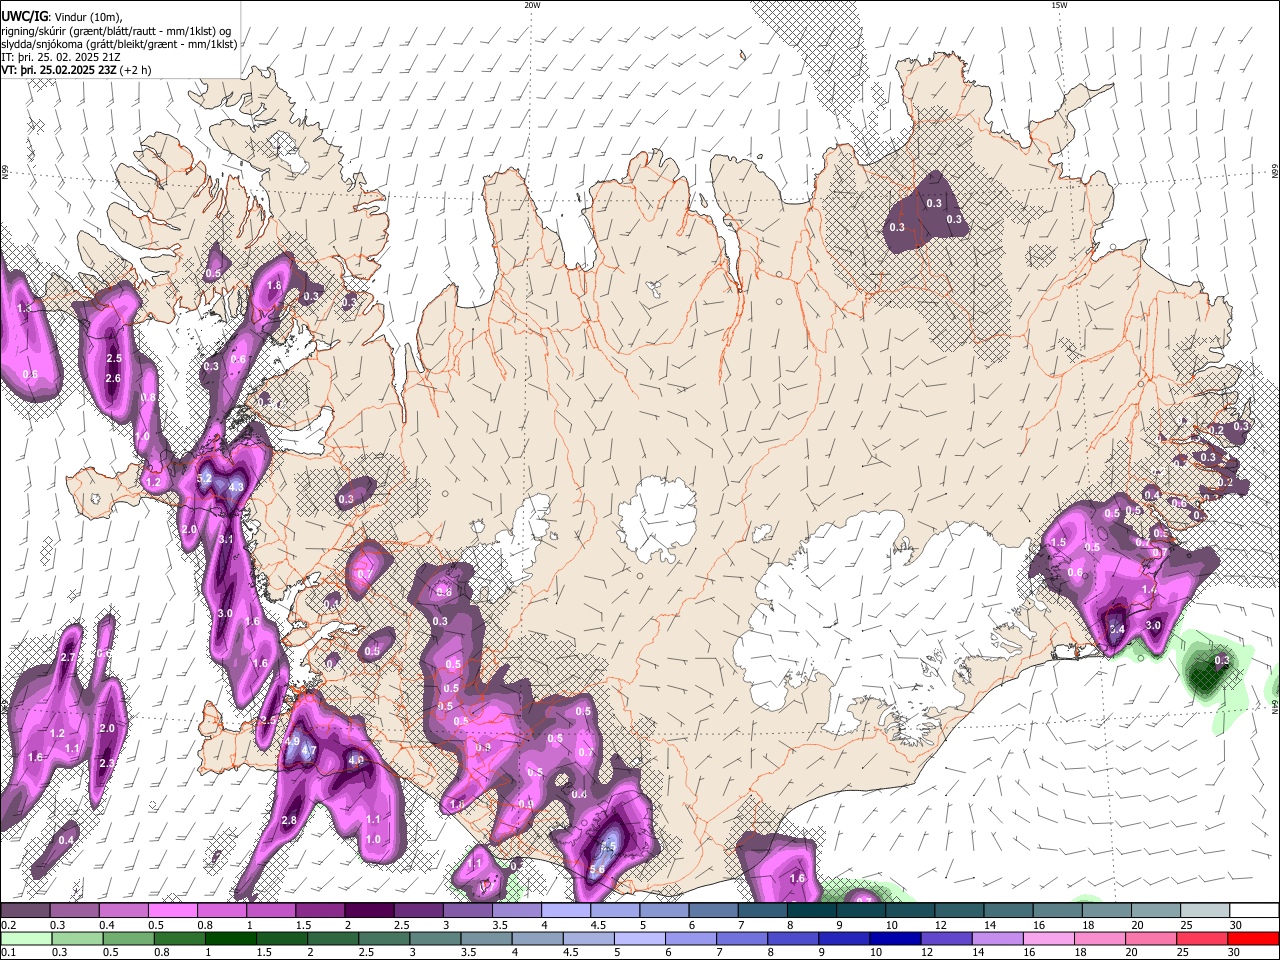Click the bright pink swatch above top-row label 0.5
Viewport: 1280px width, 960px height.
point(172,911)
